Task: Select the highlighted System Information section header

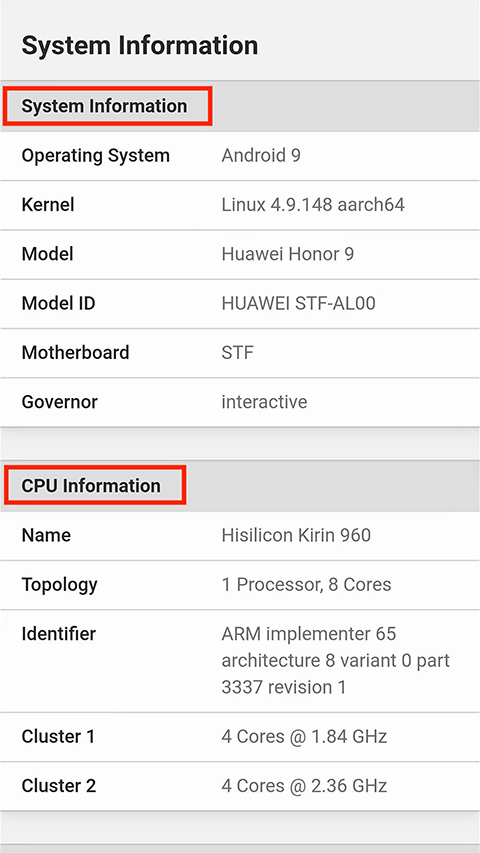Action: click(x=104, y=106)
